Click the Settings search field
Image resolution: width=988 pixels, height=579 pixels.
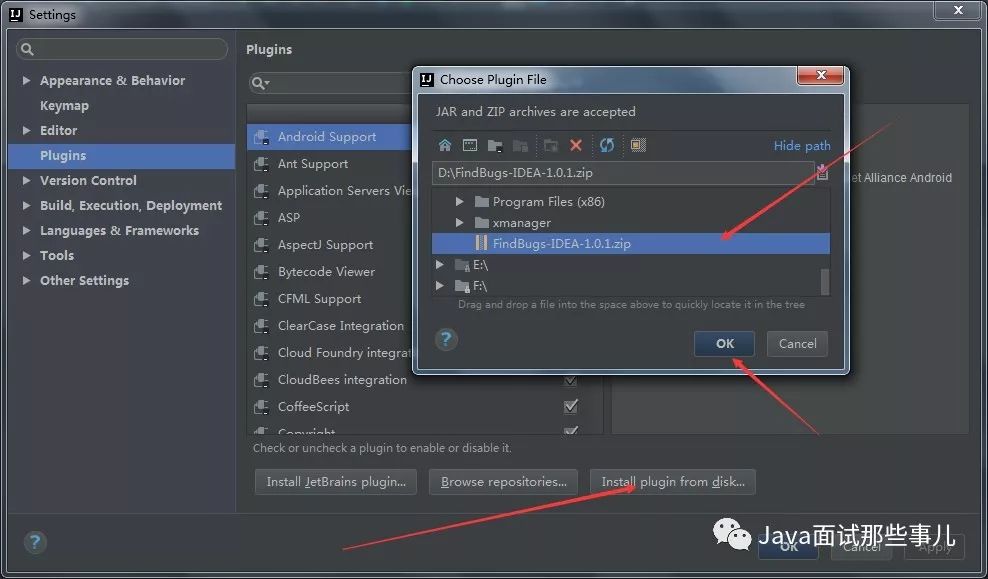[x=122, y=49]
